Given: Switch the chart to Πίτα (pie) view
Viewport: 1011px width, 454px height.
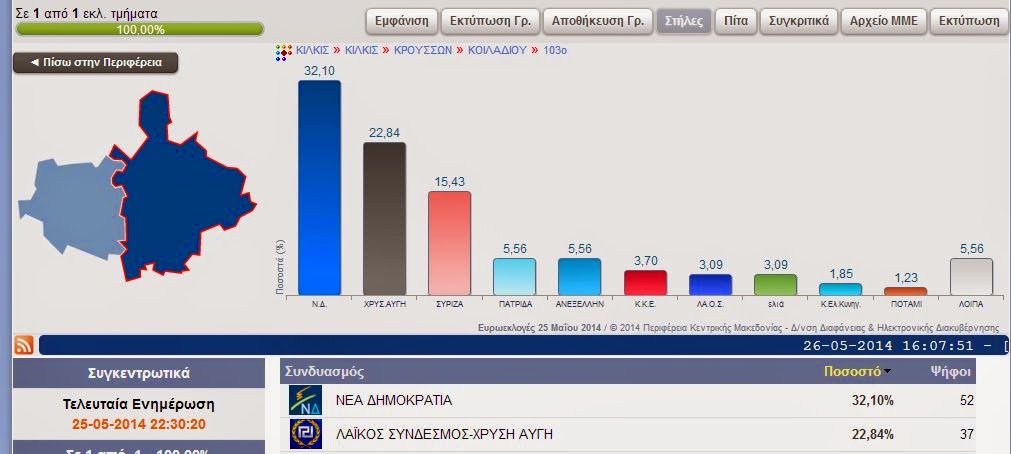Looking at the screenshot, I should pyautogui.click(x=735, y=21).
